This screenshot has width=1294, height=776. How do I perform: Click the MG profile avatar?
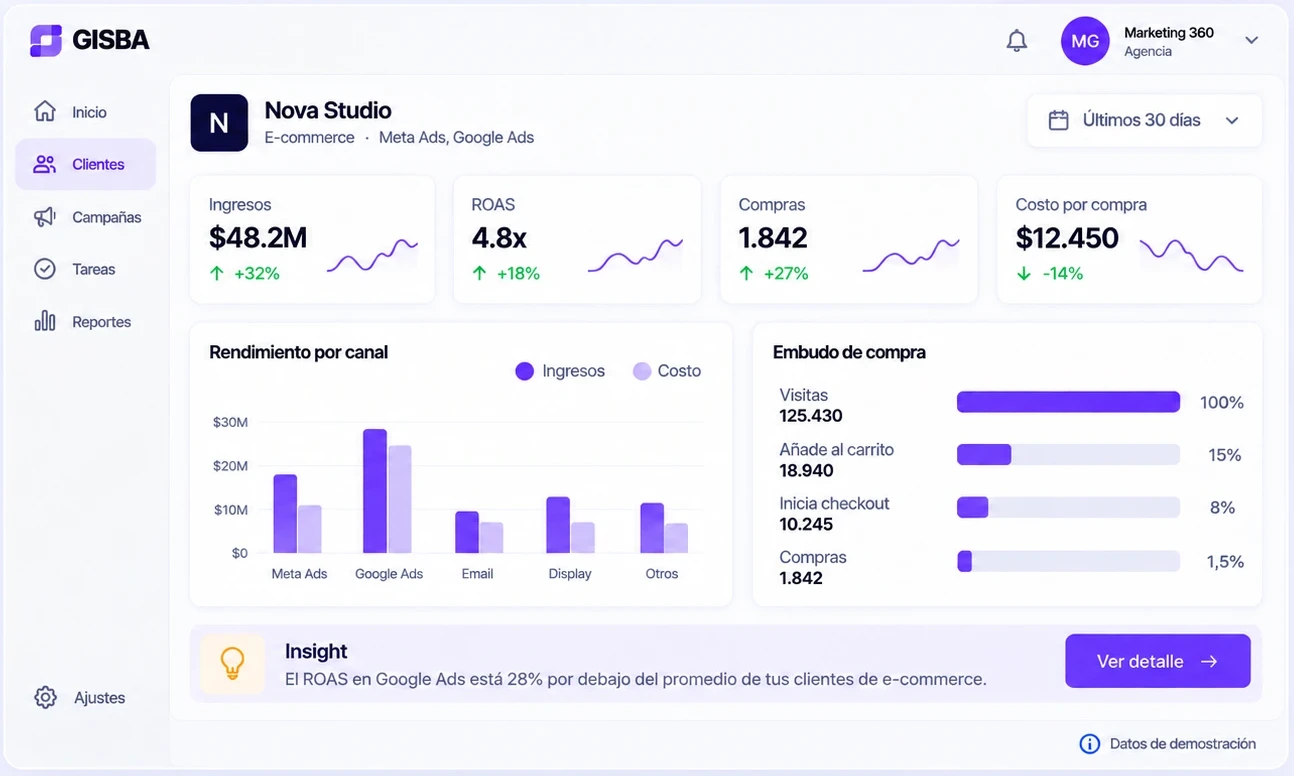click(1085, 41)
